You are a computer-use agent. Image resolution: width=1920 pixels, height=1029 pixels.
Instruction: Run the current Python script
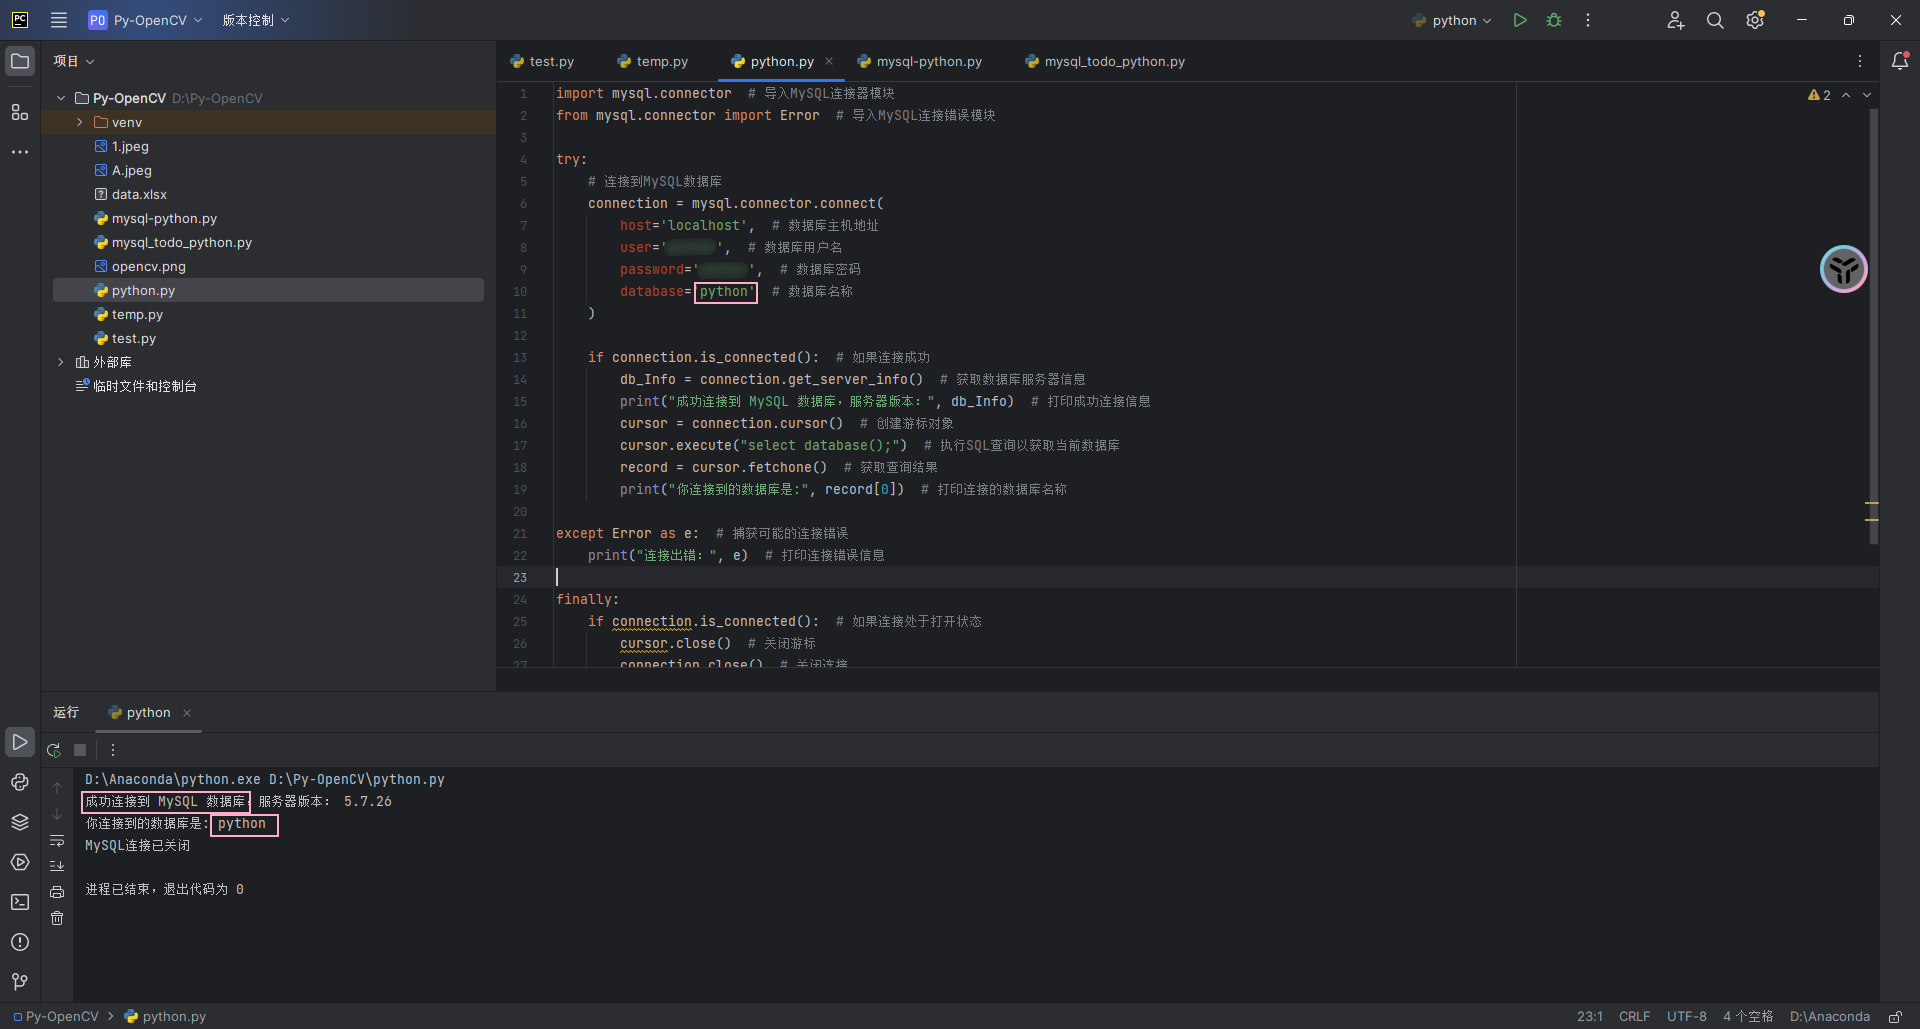click(1520, 20)
